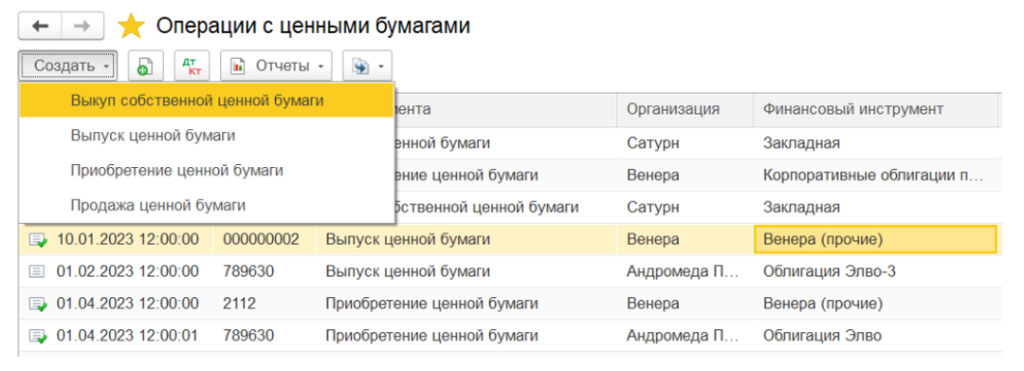Click Выпуск ценной бумаги in 000000002 row
The width and height of the screenshot is (1024, 371).
point(408,240)
